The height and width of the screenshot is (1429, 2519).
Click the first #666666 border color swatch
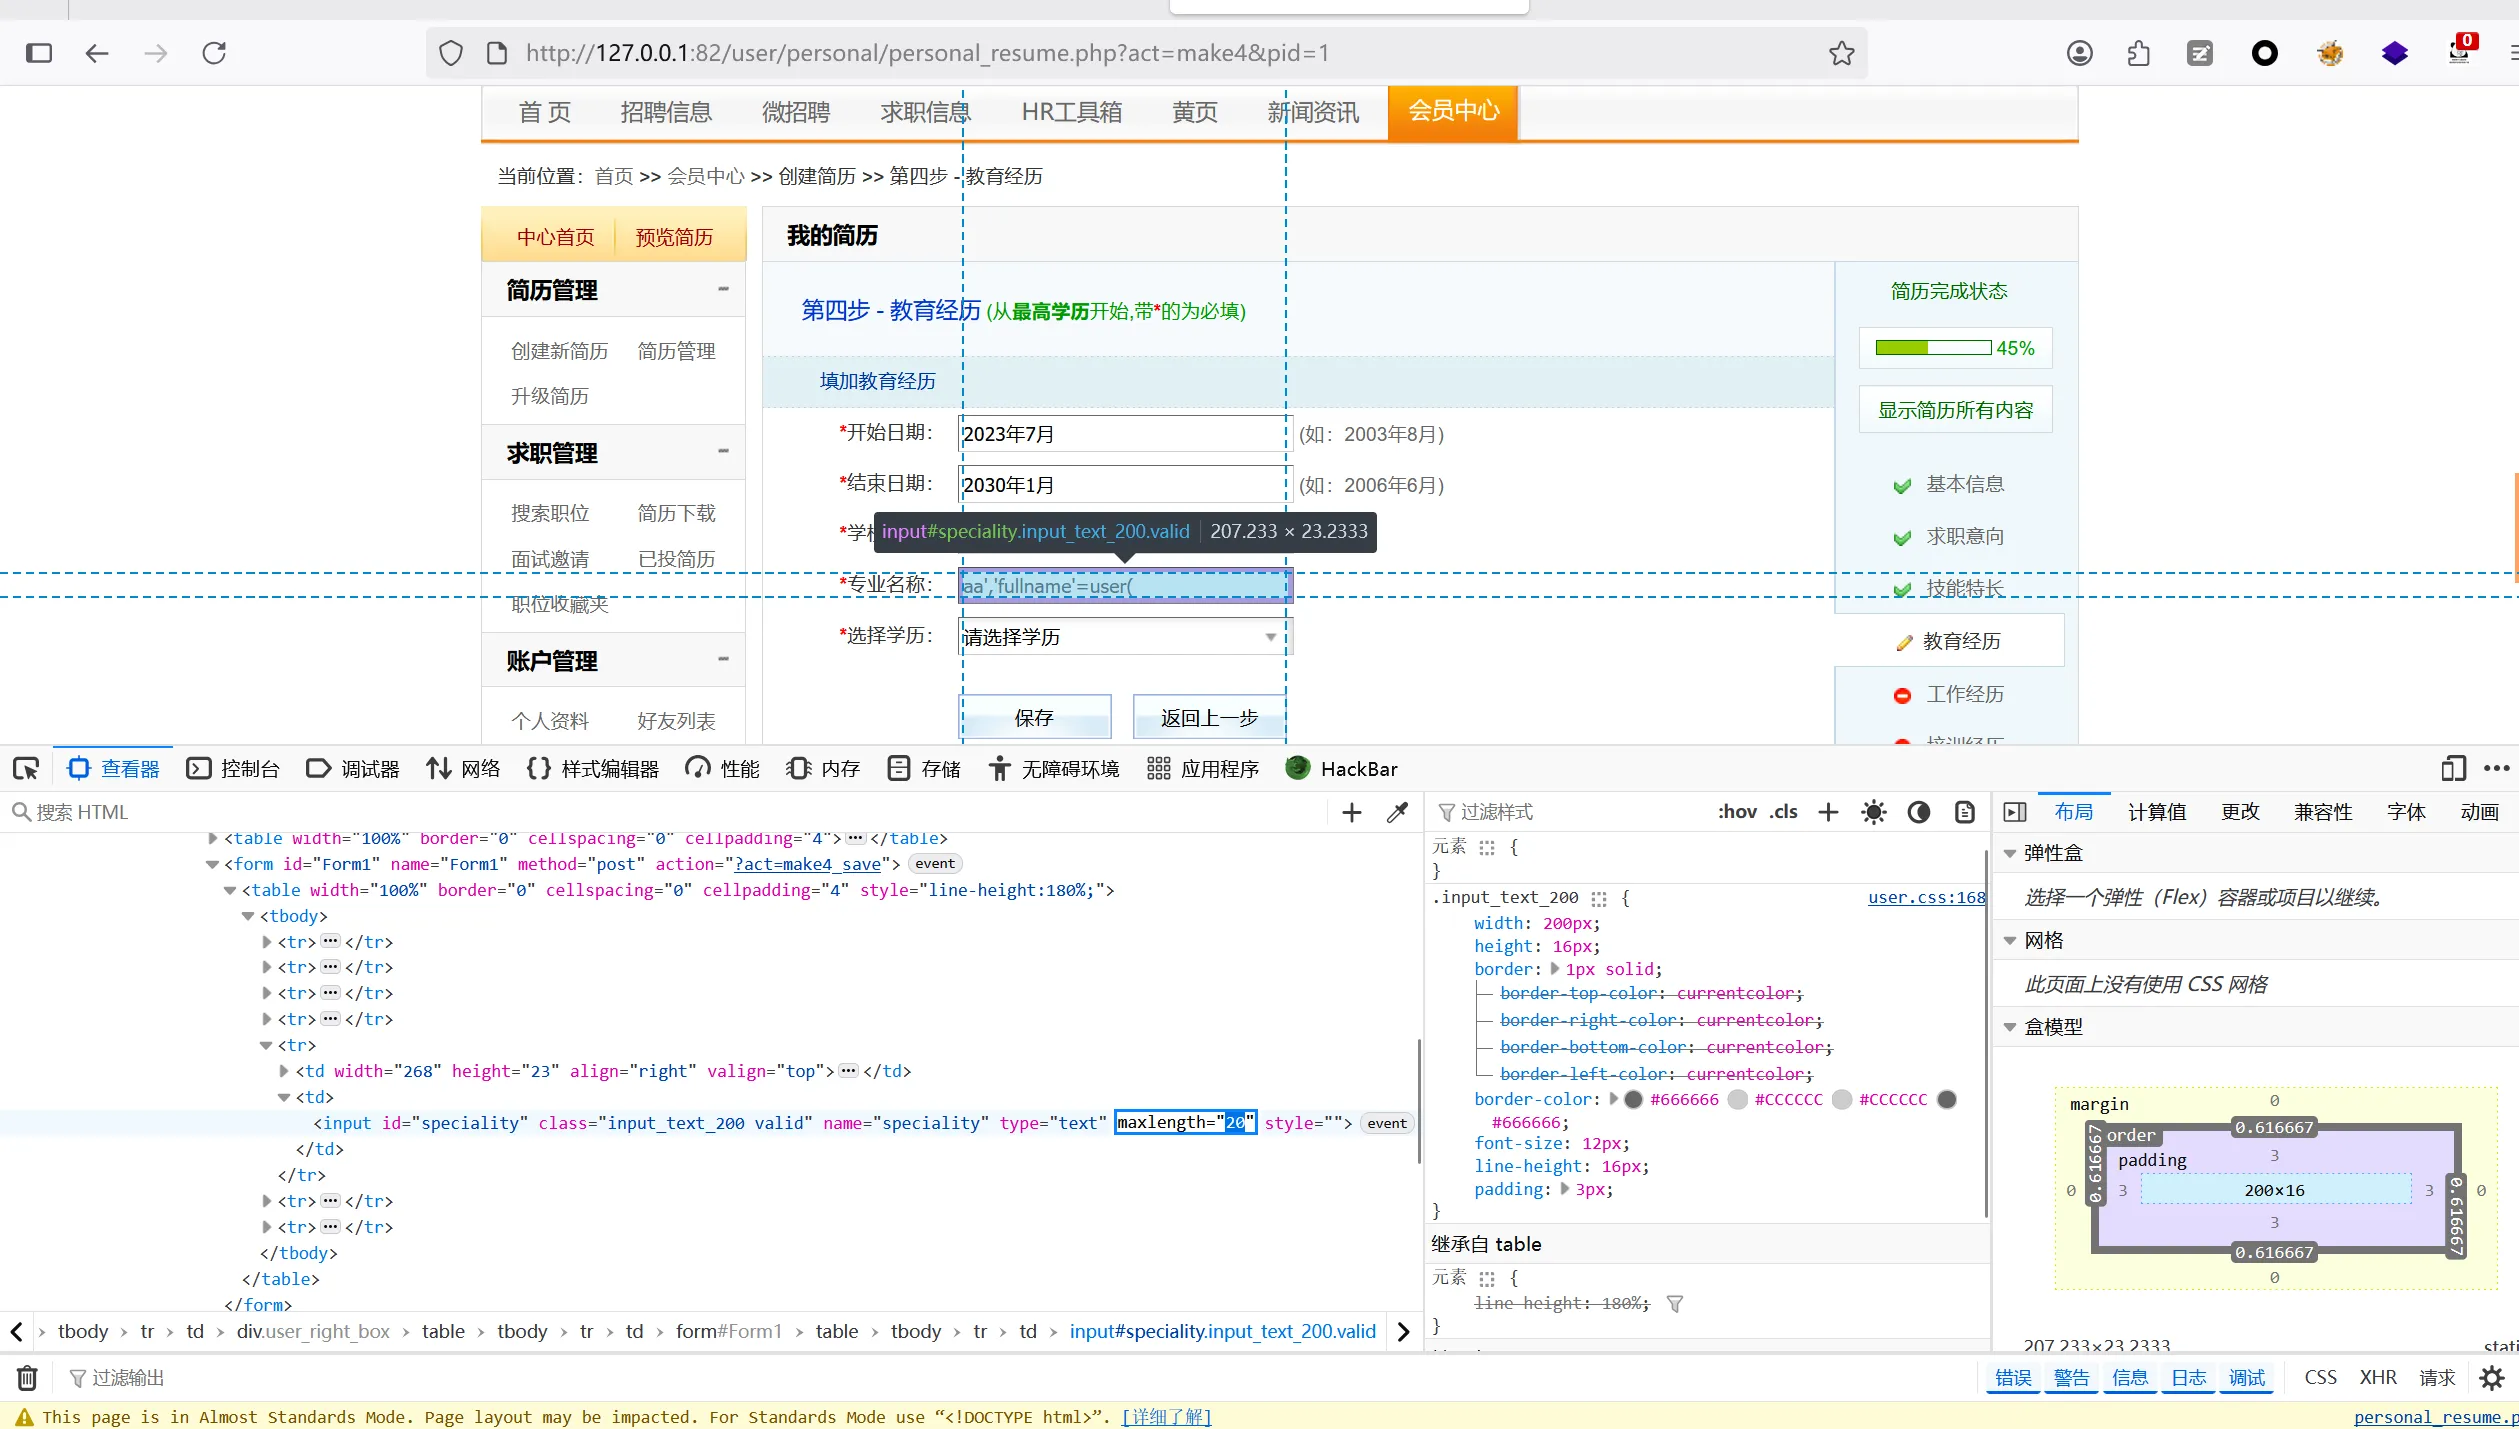1634,1099
